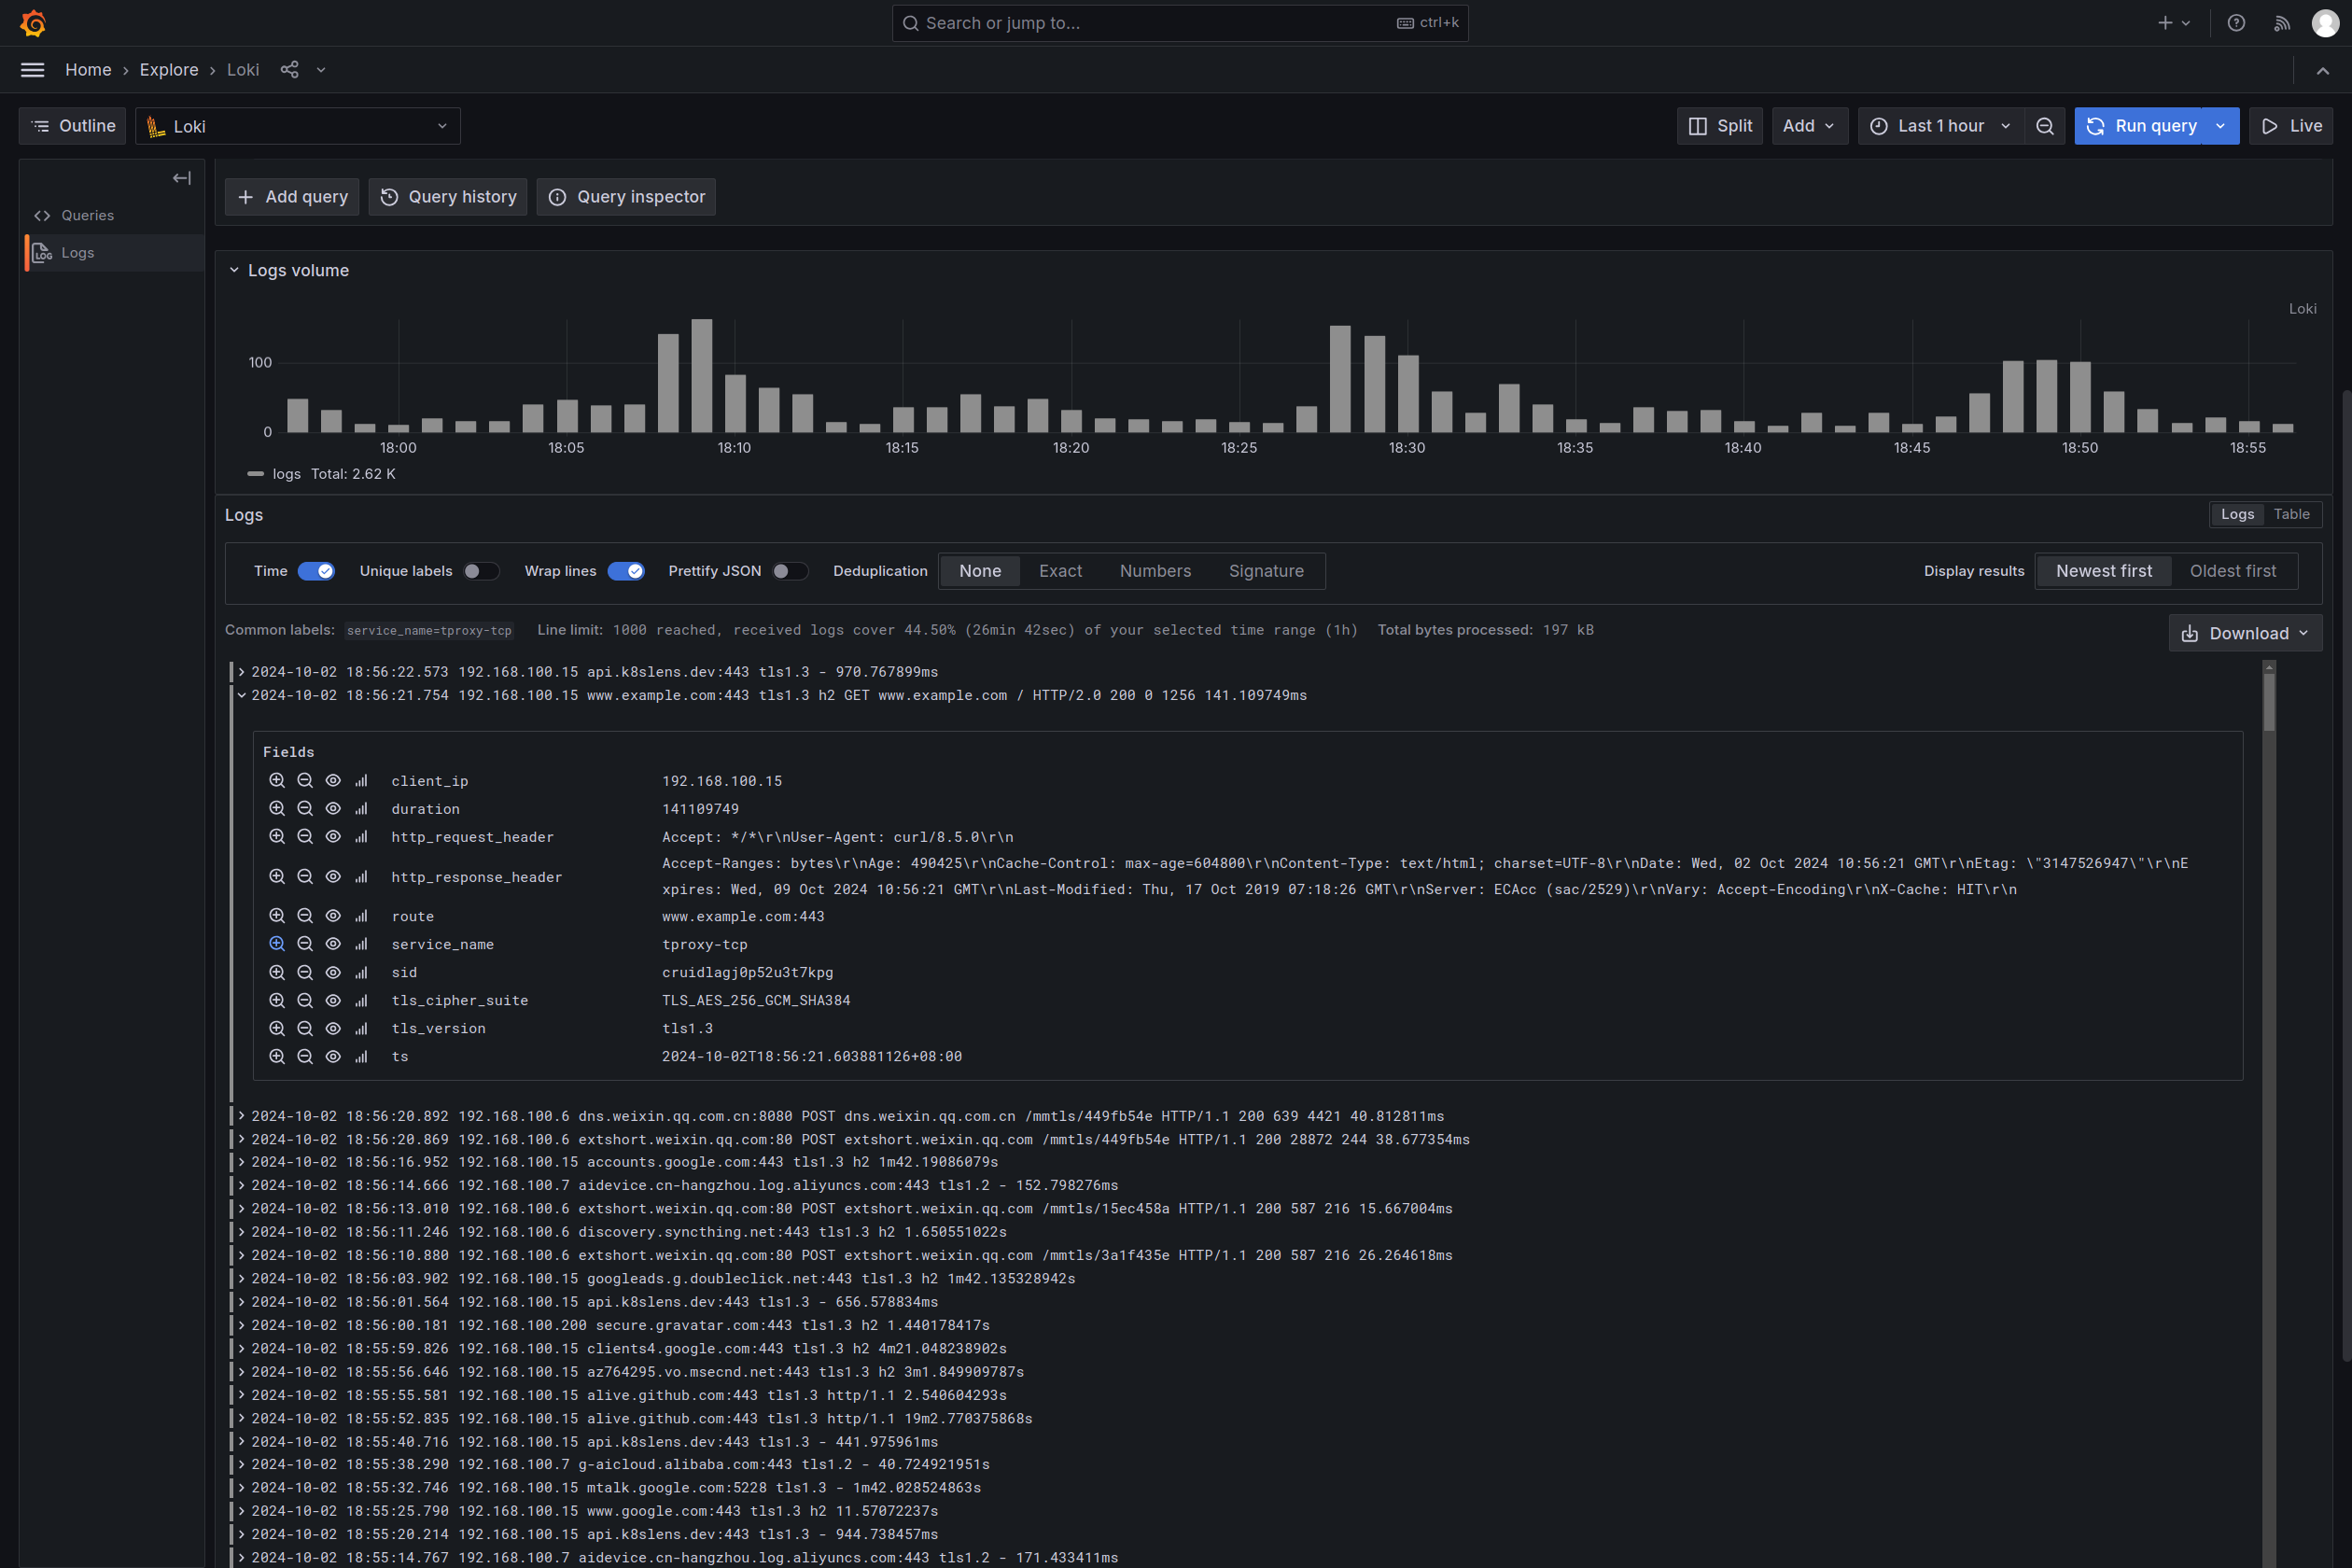This screenshot has height=1568, width=2352.
Task: Show ad-hoc statistics for route field
Action: coord(361,916)
